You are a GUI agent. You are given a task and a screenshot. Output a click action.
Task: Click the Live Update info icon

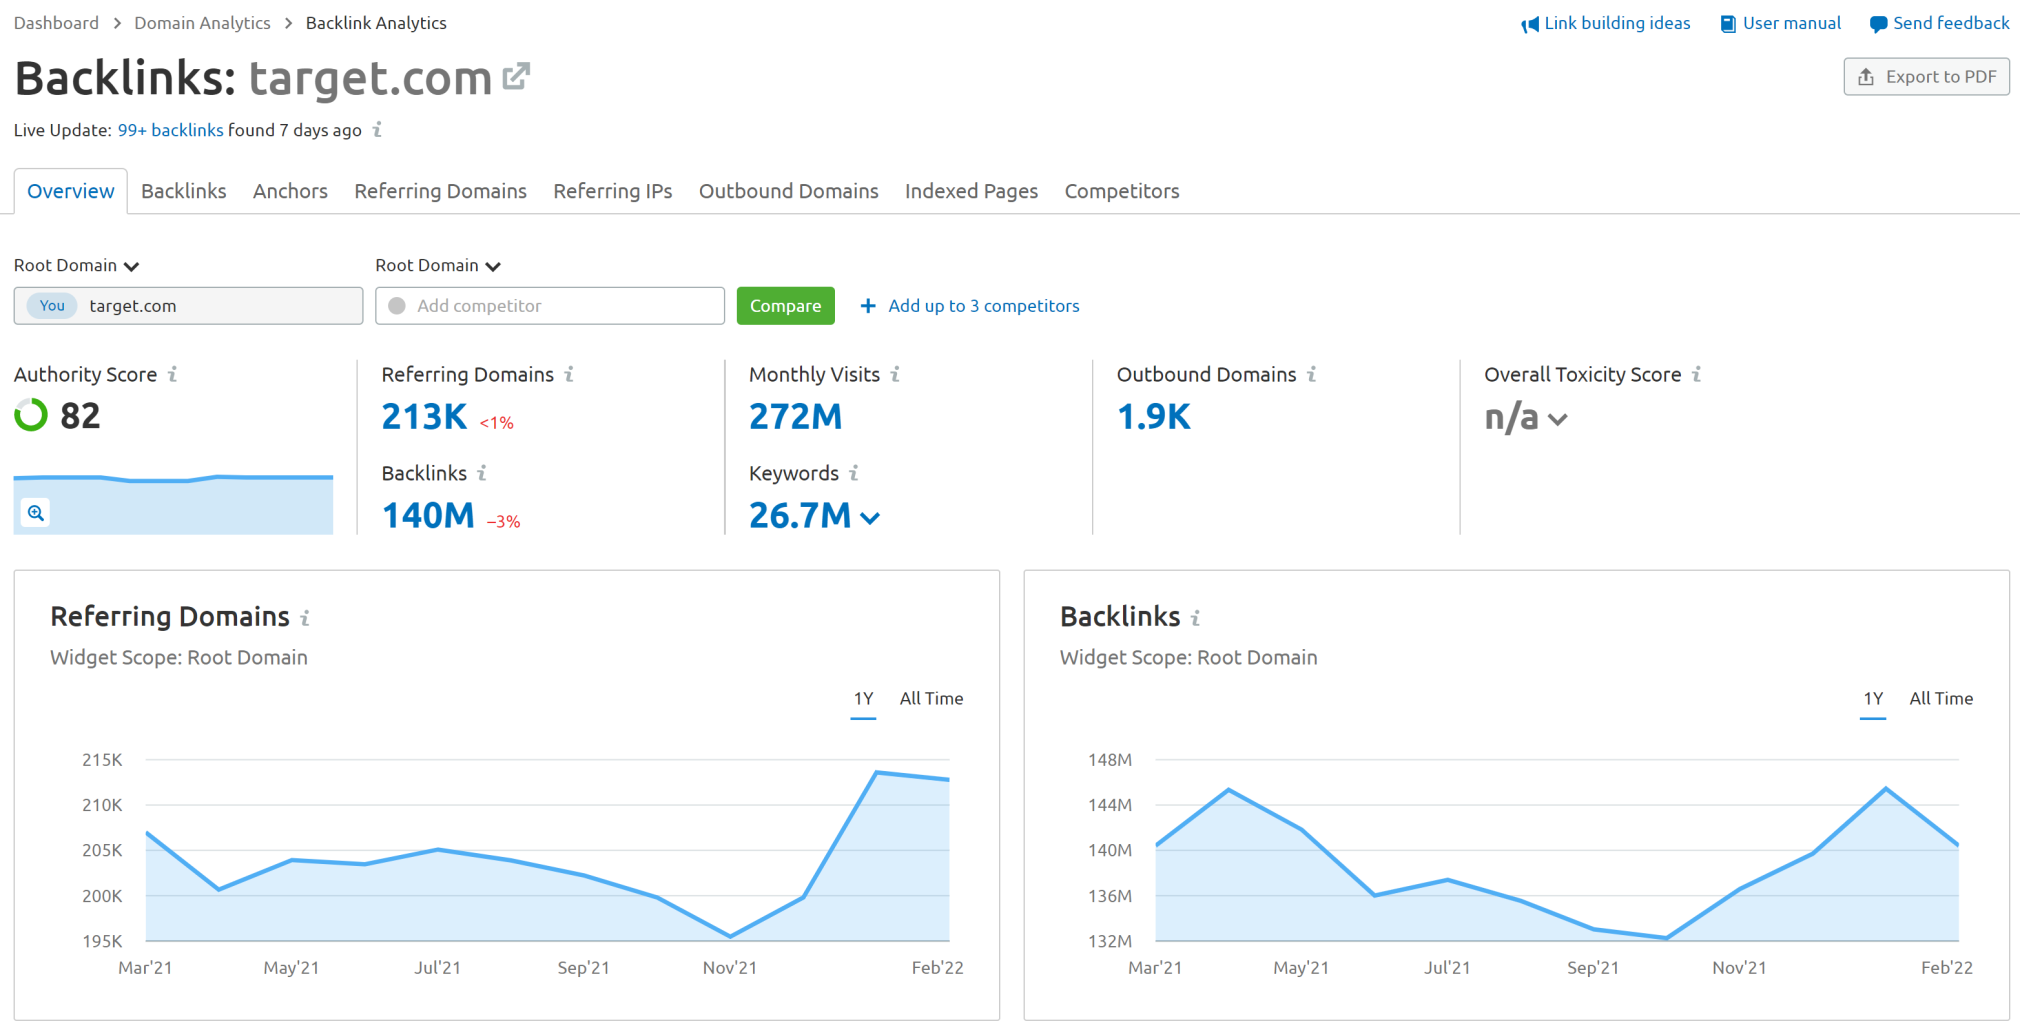tap(377, 130)
